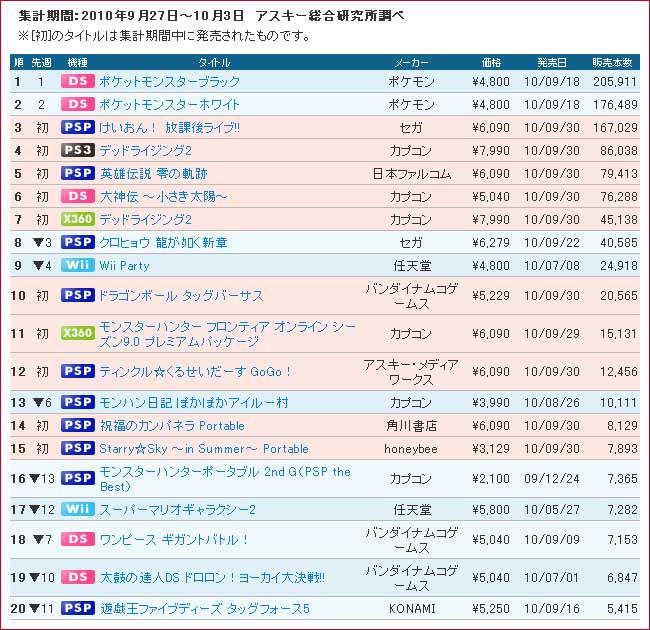
Task: Click sales figure 205,911
Action: [615, 81]
